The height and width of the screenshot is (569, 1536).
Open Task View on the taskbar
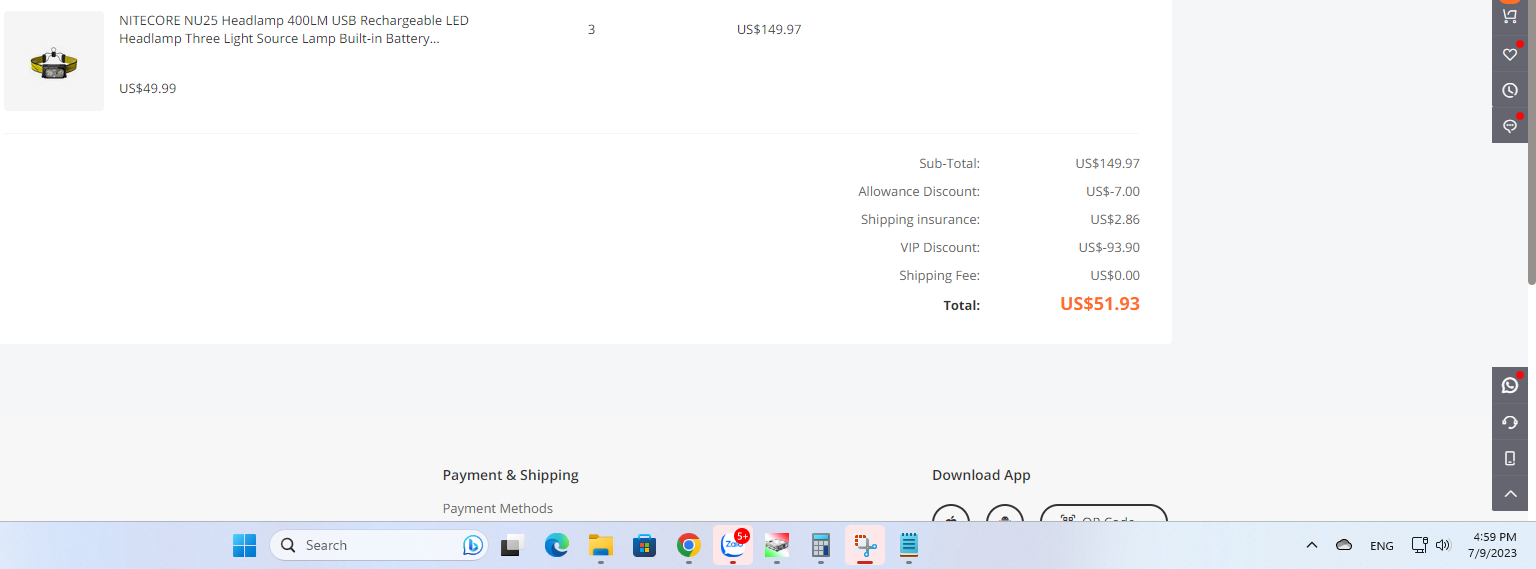[512, 545]
